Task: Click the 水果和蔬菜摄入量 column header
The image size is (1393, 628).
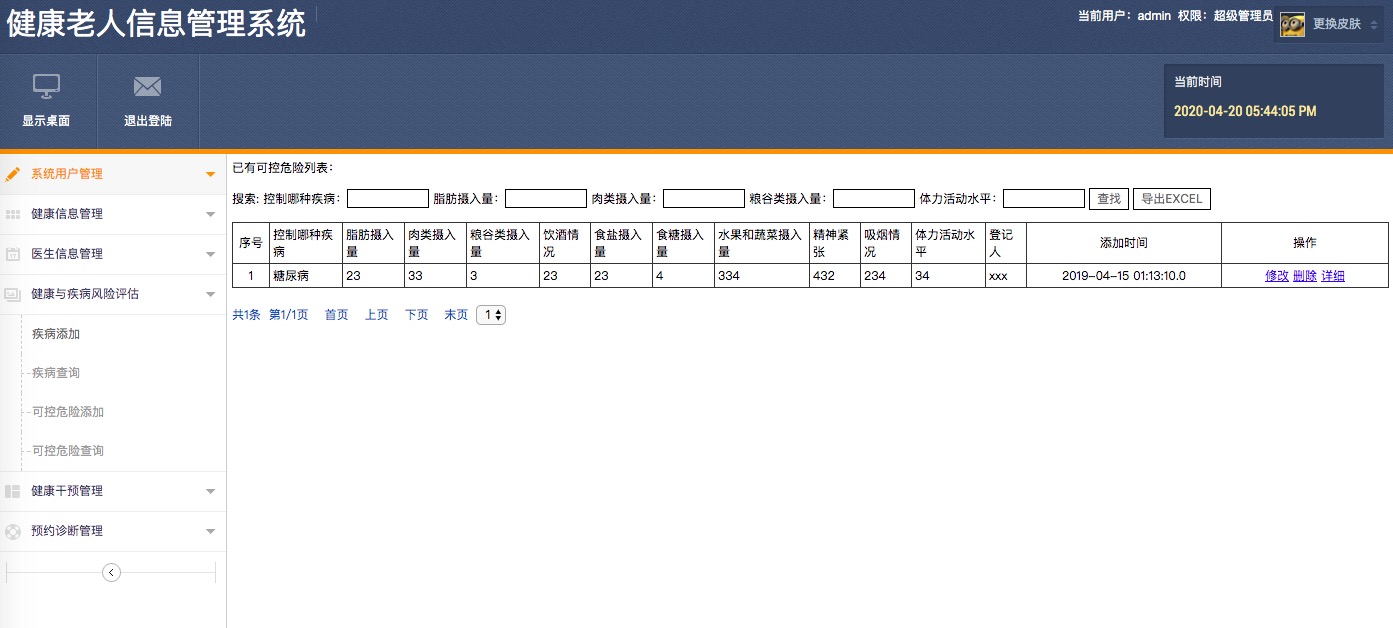Action: [762, 243]
